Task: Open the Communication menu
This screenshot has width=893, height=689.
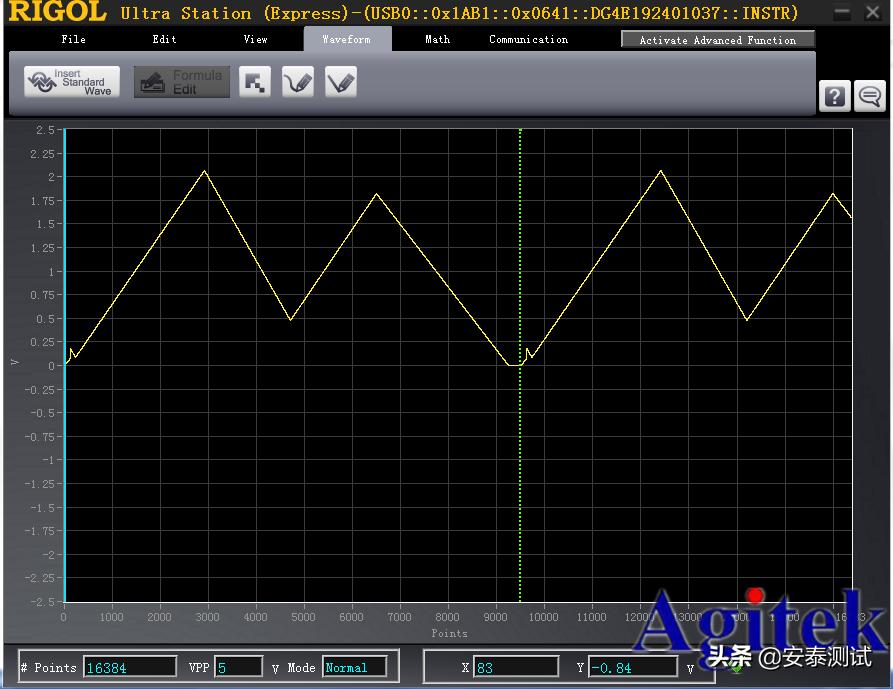Action: 528,40
